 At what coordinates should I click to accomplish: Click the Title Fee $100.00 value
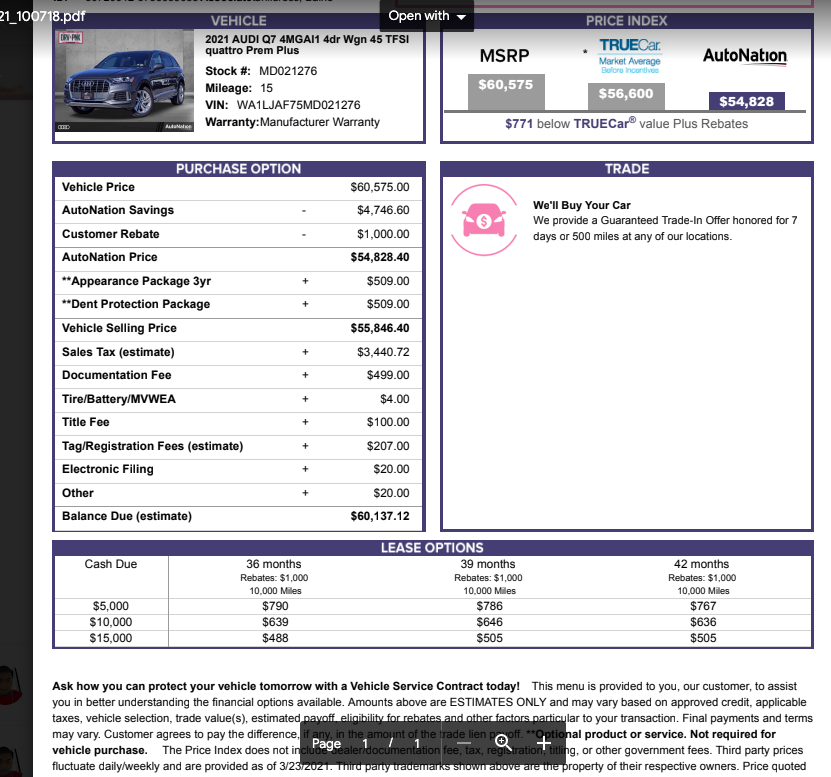[x=388, y=422]
